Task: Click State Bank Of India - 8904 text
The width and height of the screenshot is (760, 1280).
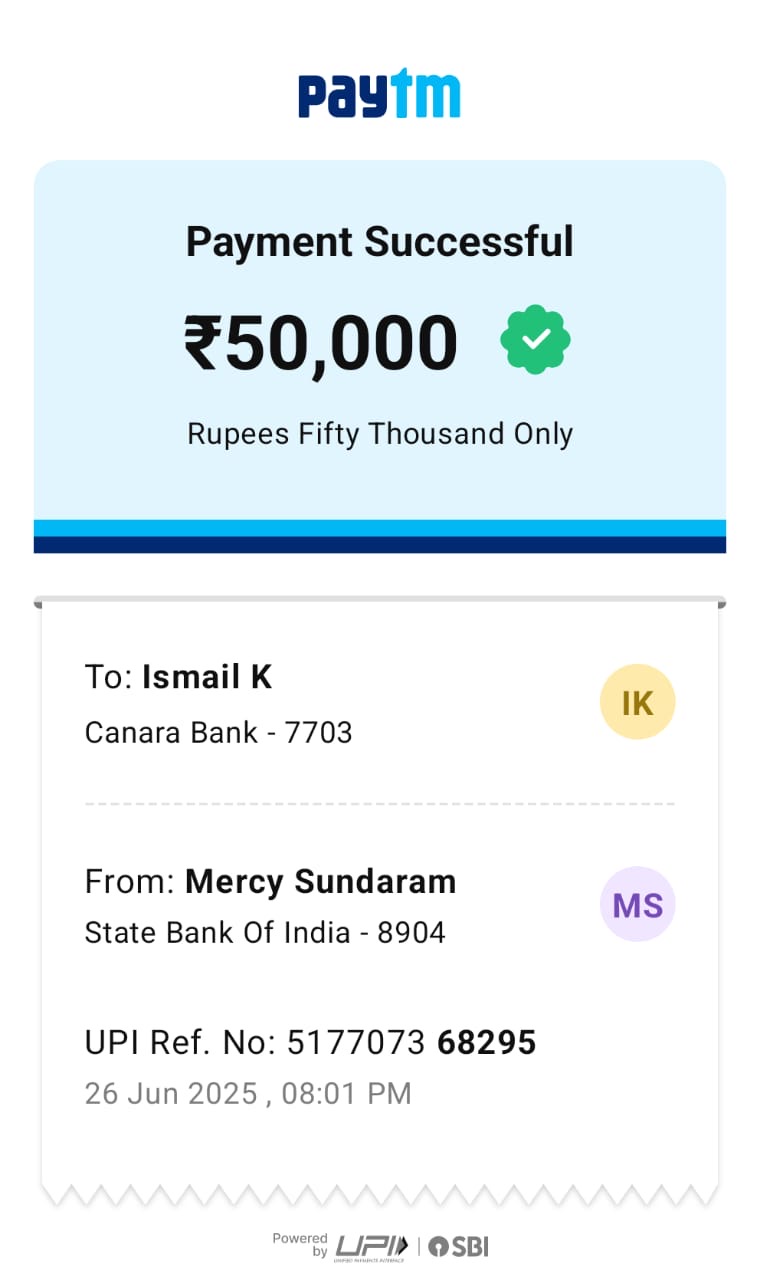Action: (x=265, y=932)
